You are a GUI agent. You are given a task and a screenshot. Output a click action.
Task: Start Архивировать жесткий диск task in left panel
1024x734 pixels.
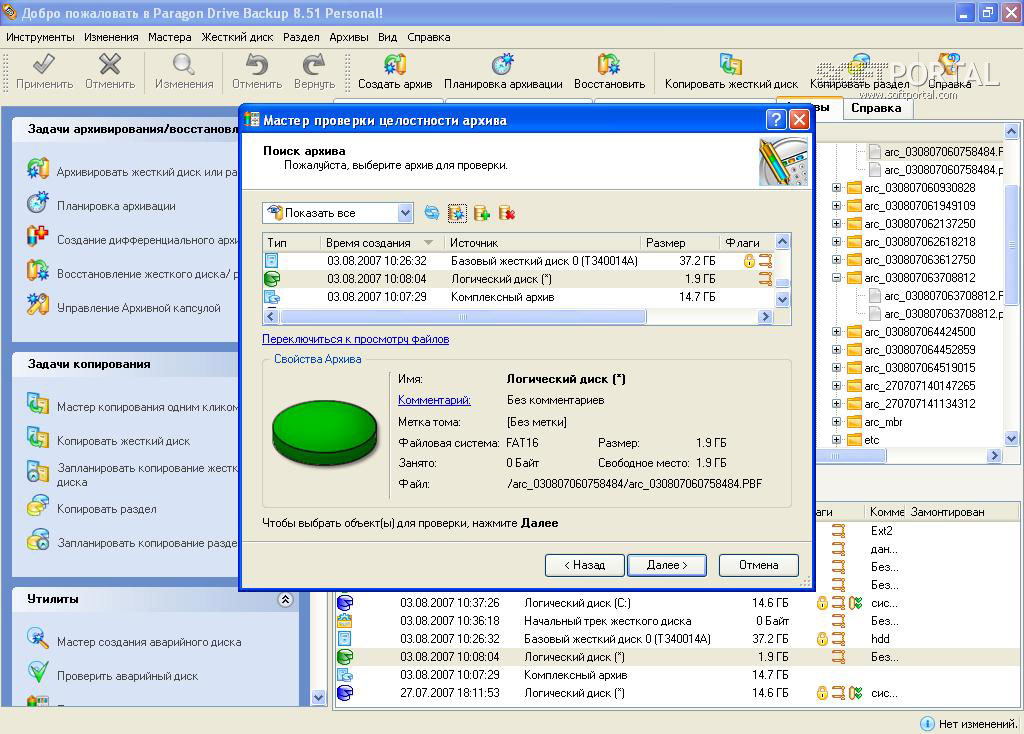(133, 171)
